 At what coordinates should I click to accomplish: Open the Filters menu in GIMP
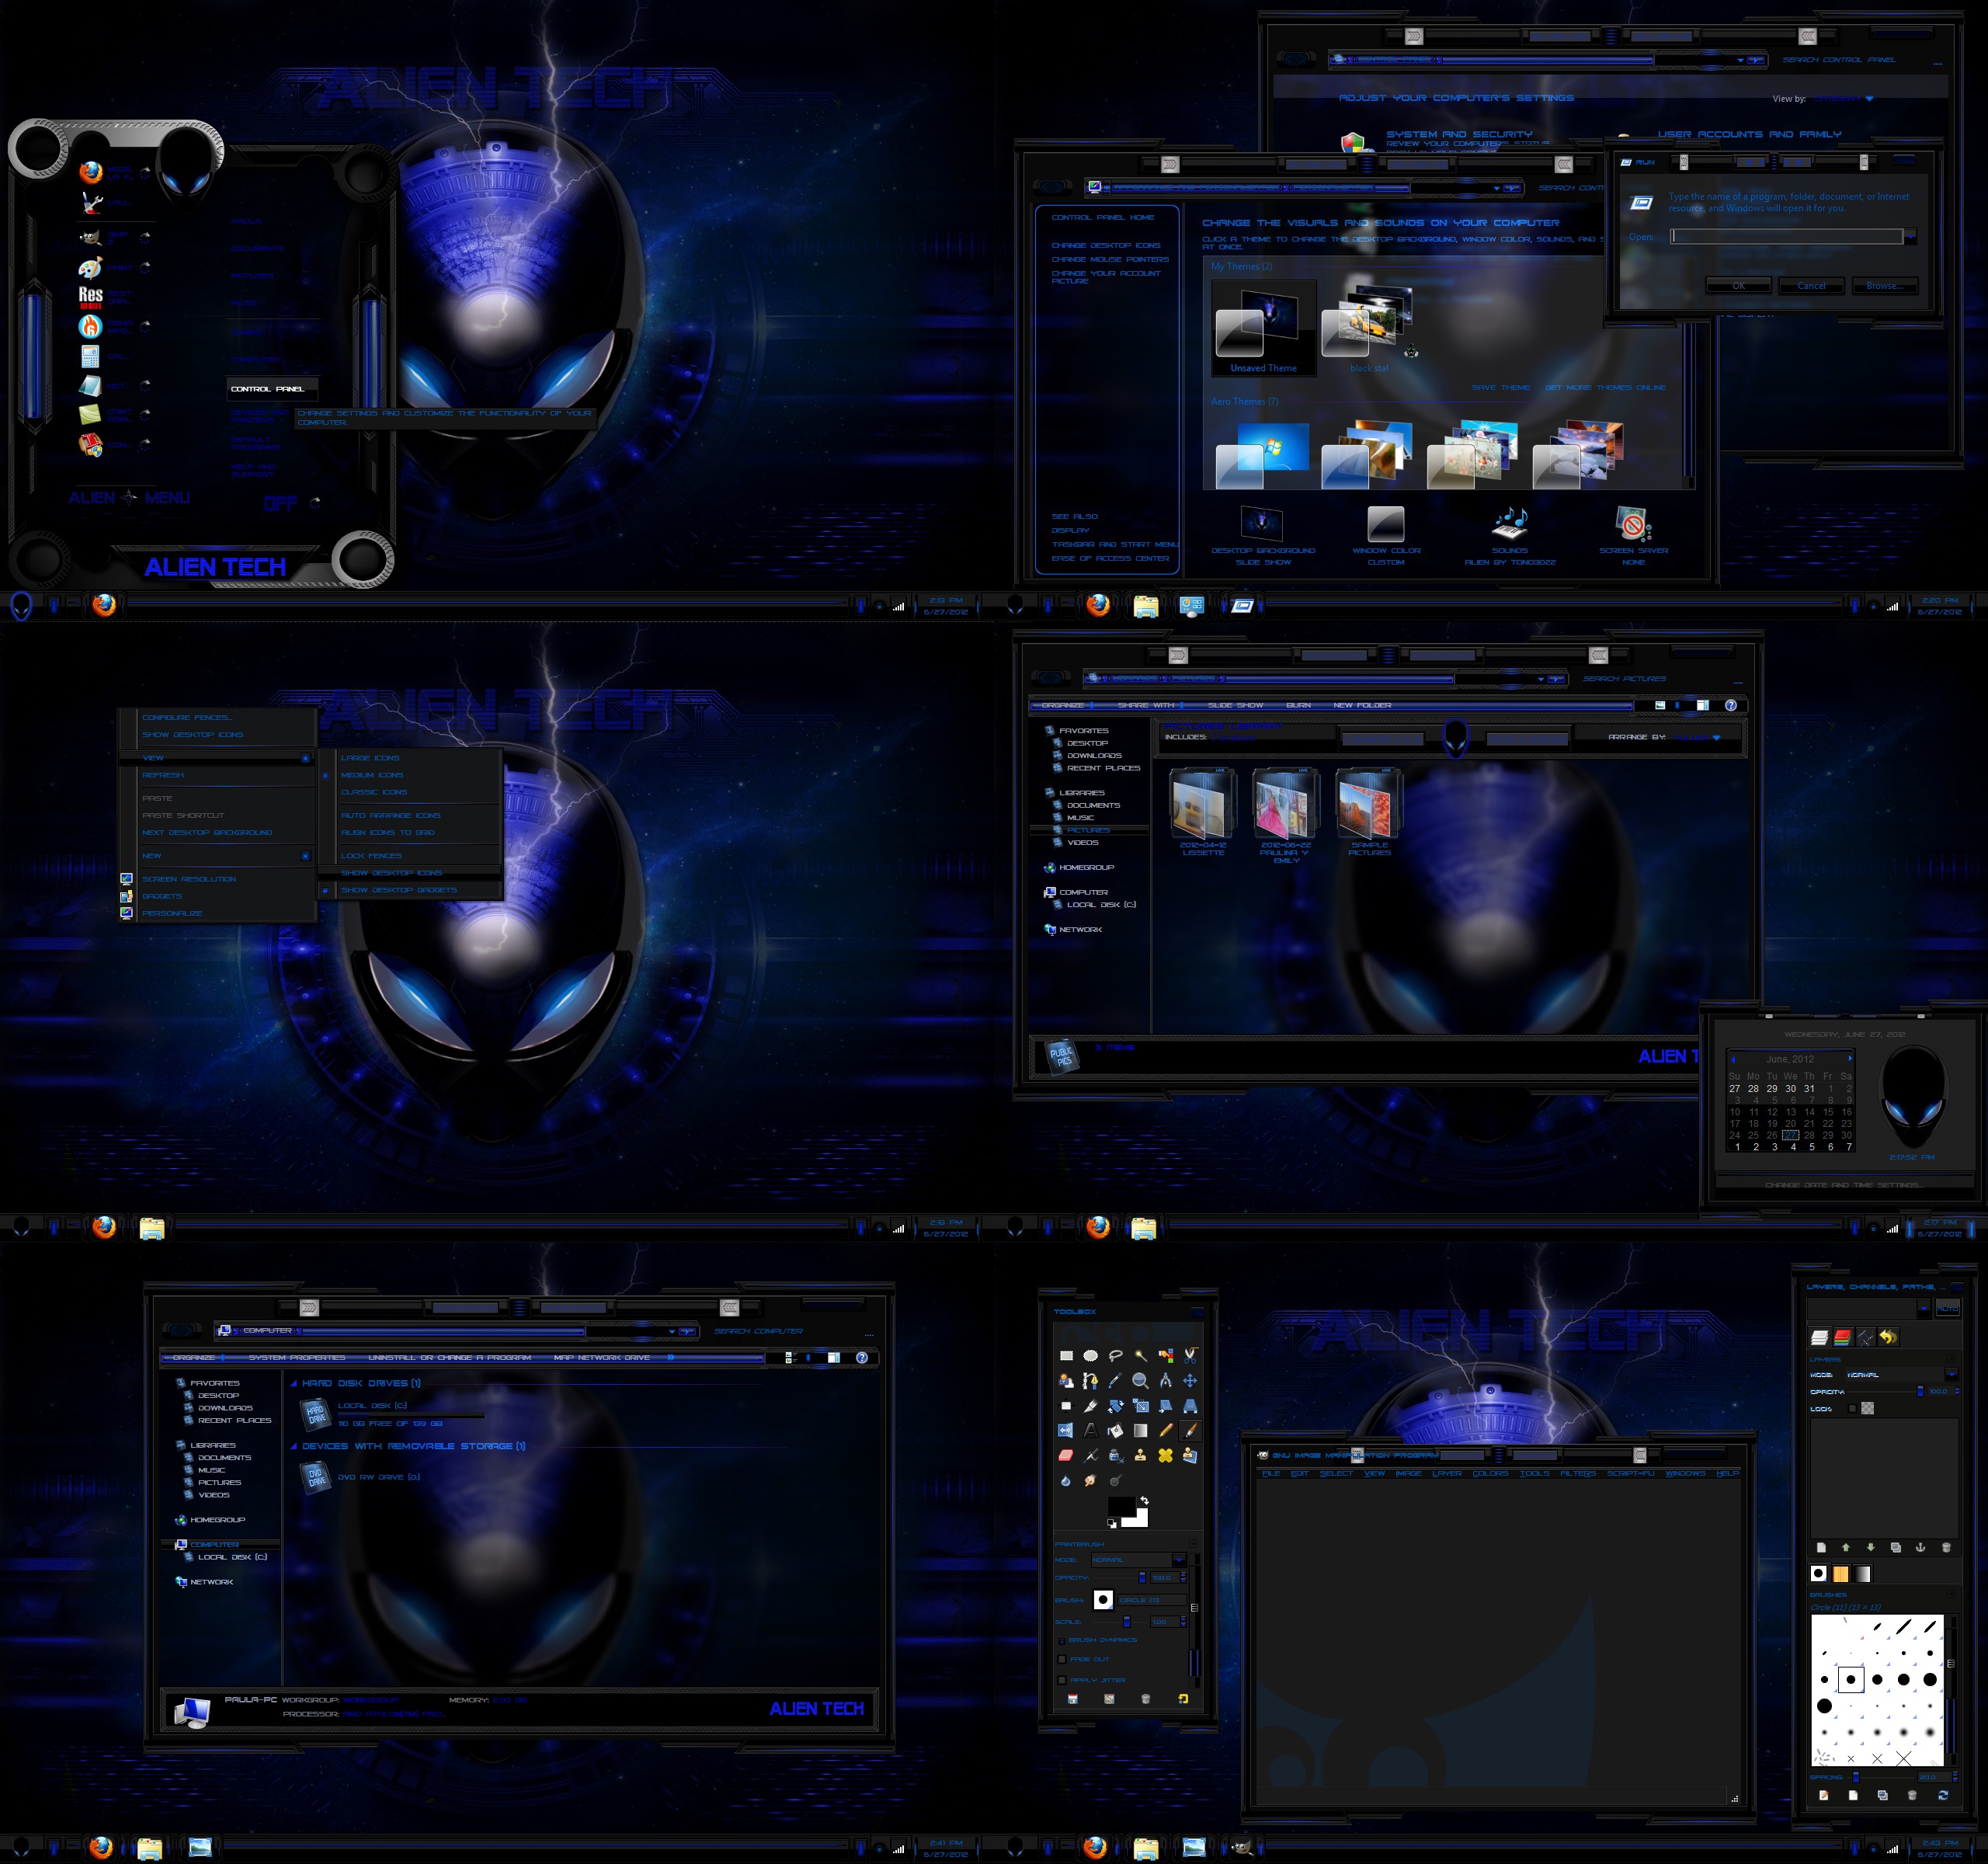pos(1578,1473)
